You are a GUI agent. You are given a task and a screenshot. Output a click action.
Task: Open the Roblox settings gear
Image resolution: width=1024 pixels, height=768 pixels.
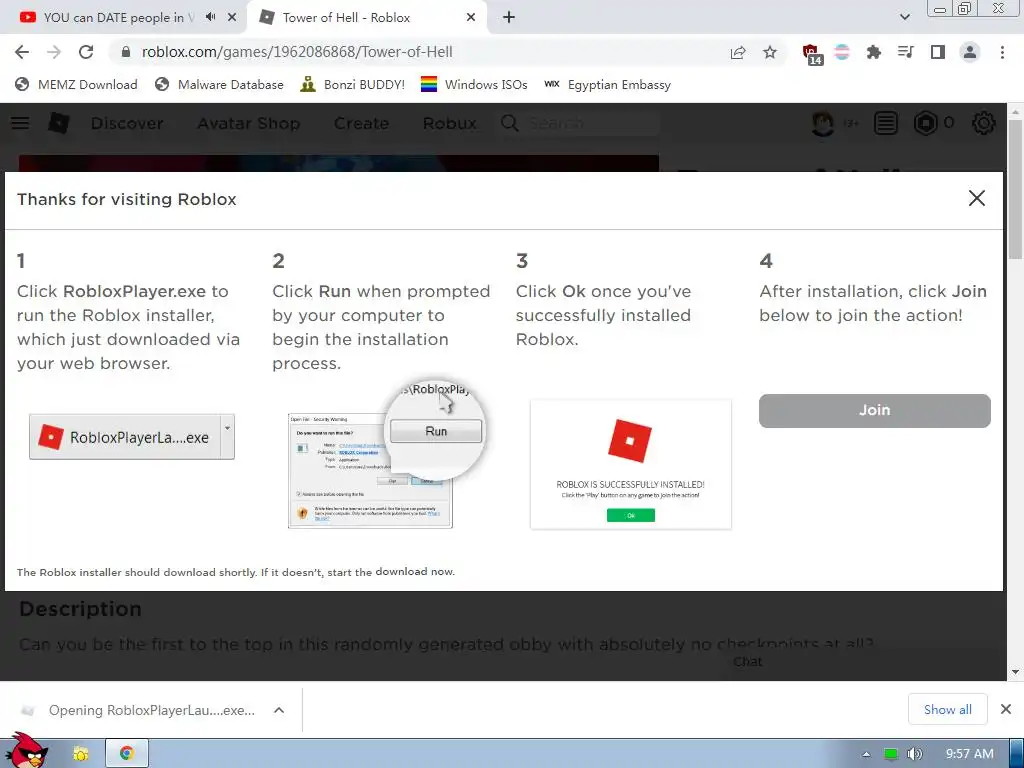984,123
